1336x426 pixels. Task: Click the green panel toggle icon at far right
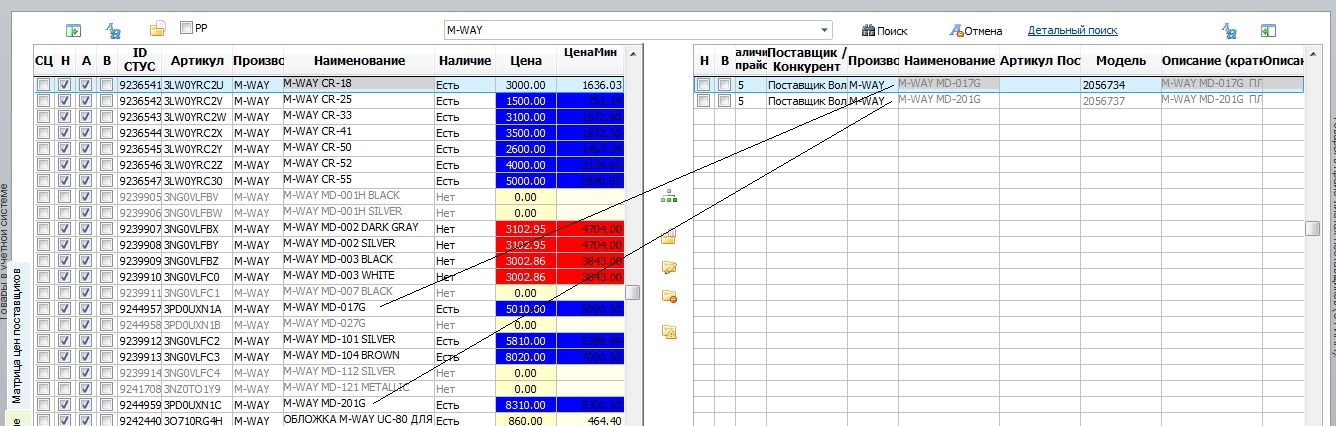[x=1268, y=31]
